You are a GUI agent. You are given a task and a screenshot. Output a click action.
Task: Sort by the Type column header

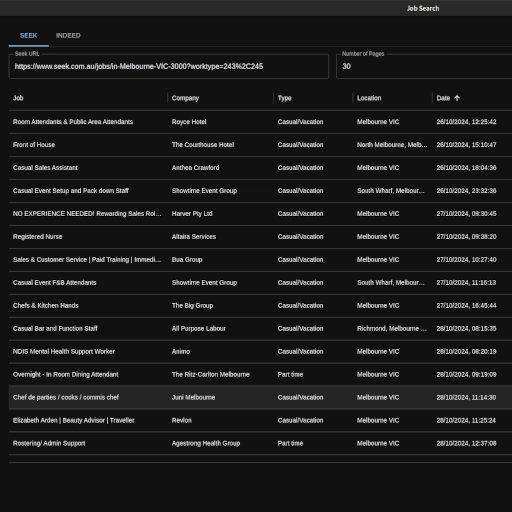point(285,98)
